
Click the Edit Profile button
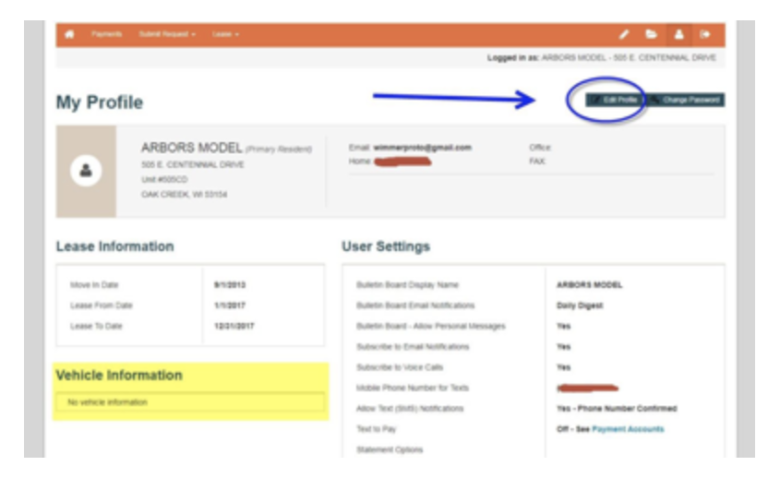click(x=613, y=100)
